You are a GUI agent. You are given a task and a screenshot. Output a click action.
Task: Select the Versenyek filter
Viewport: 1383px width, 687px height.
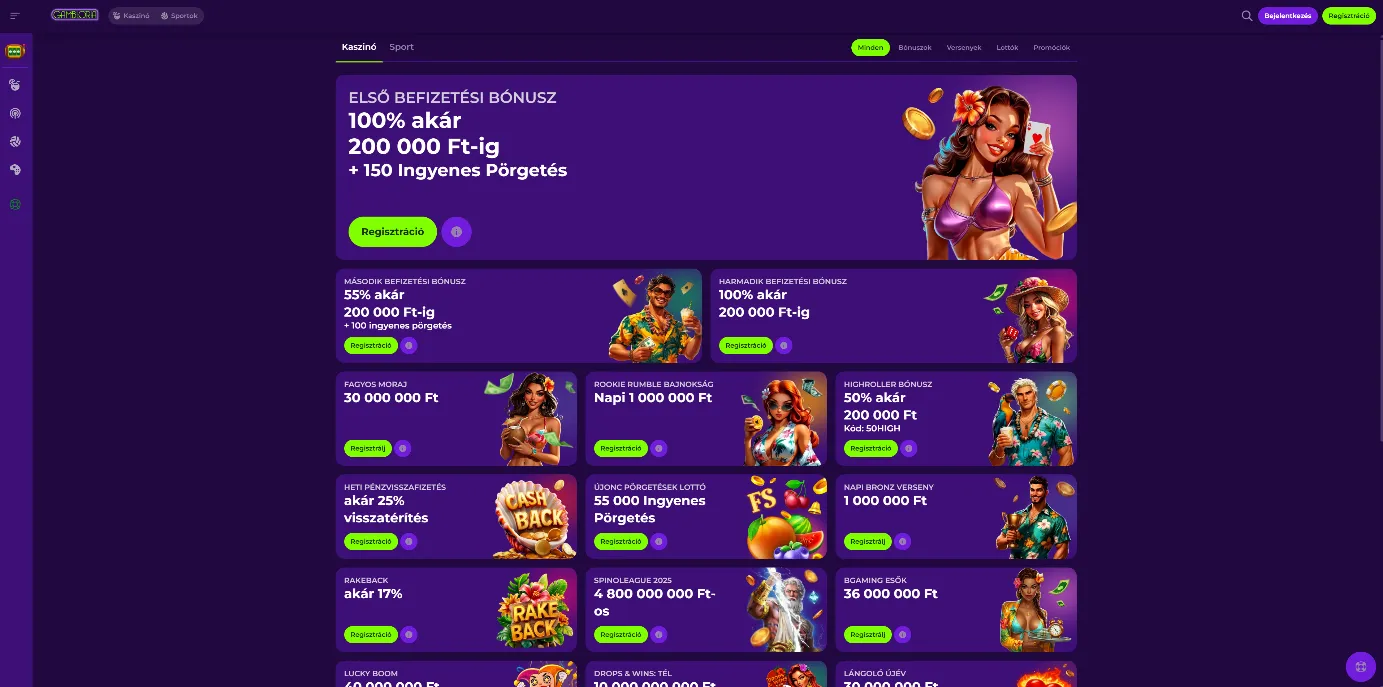pos(964,47)
